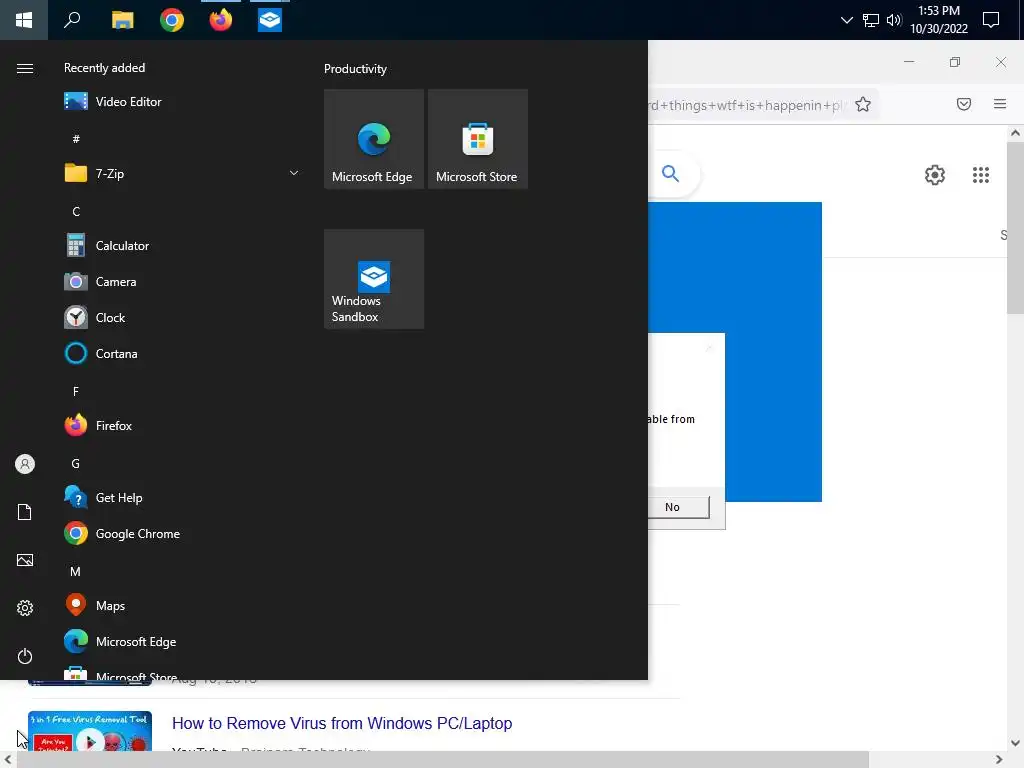The height and width of the screenshot is (768, 1024).
Task: Open Settings gear in Start sidebar
Action: pyautogui.click(x=25, y=608)
